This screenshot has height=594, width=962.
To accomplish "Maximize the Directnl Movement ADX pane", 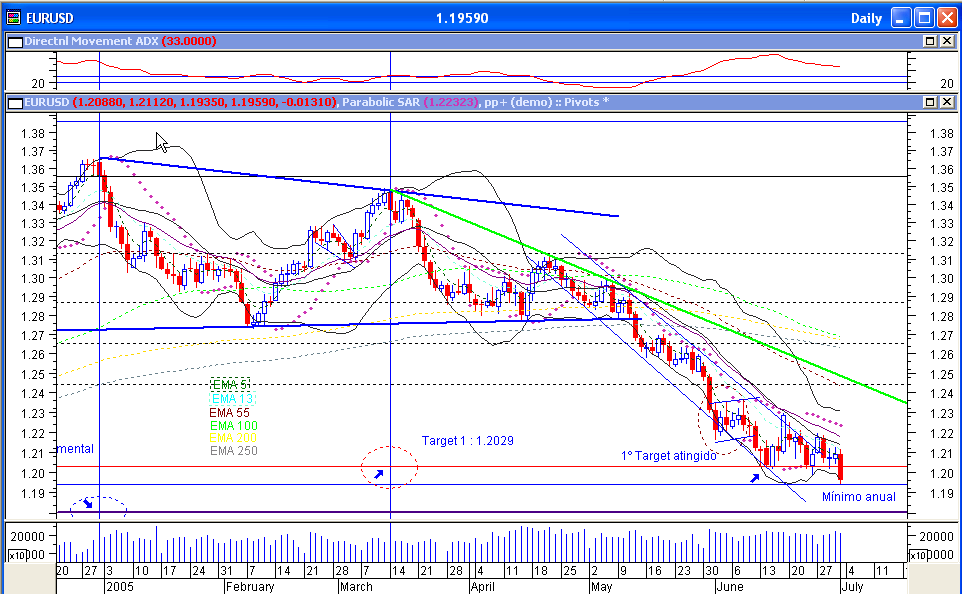I will [931, 41].
